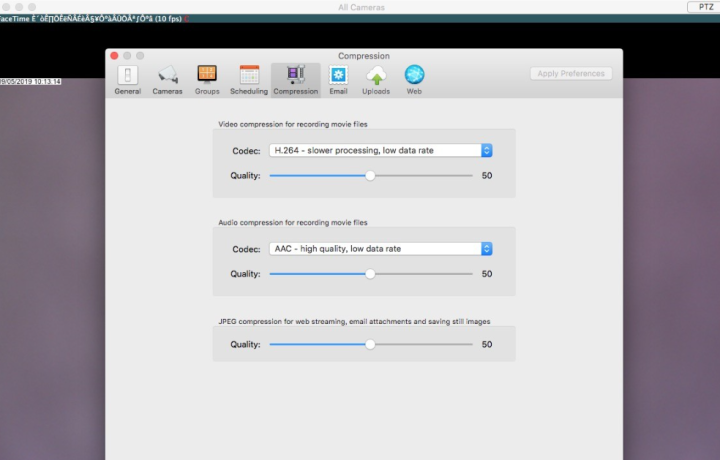Open the Scheduling preferences pane
This screenshot has height=460, width=720.
[249, 80]
